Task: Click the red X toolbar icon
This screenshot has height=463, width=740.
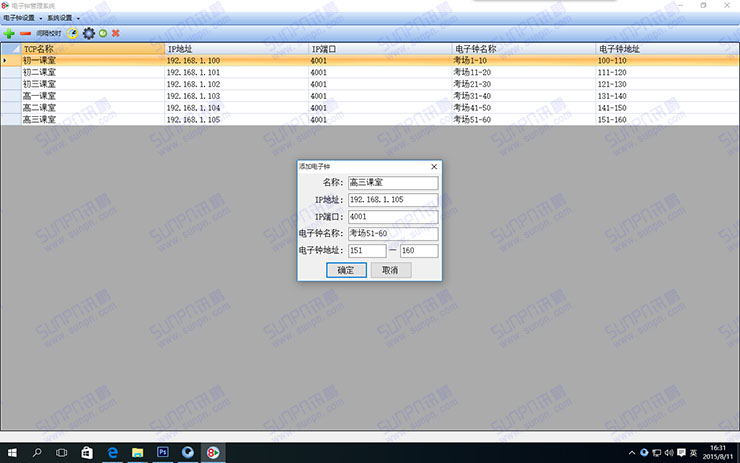Action: tap(116, 33)
